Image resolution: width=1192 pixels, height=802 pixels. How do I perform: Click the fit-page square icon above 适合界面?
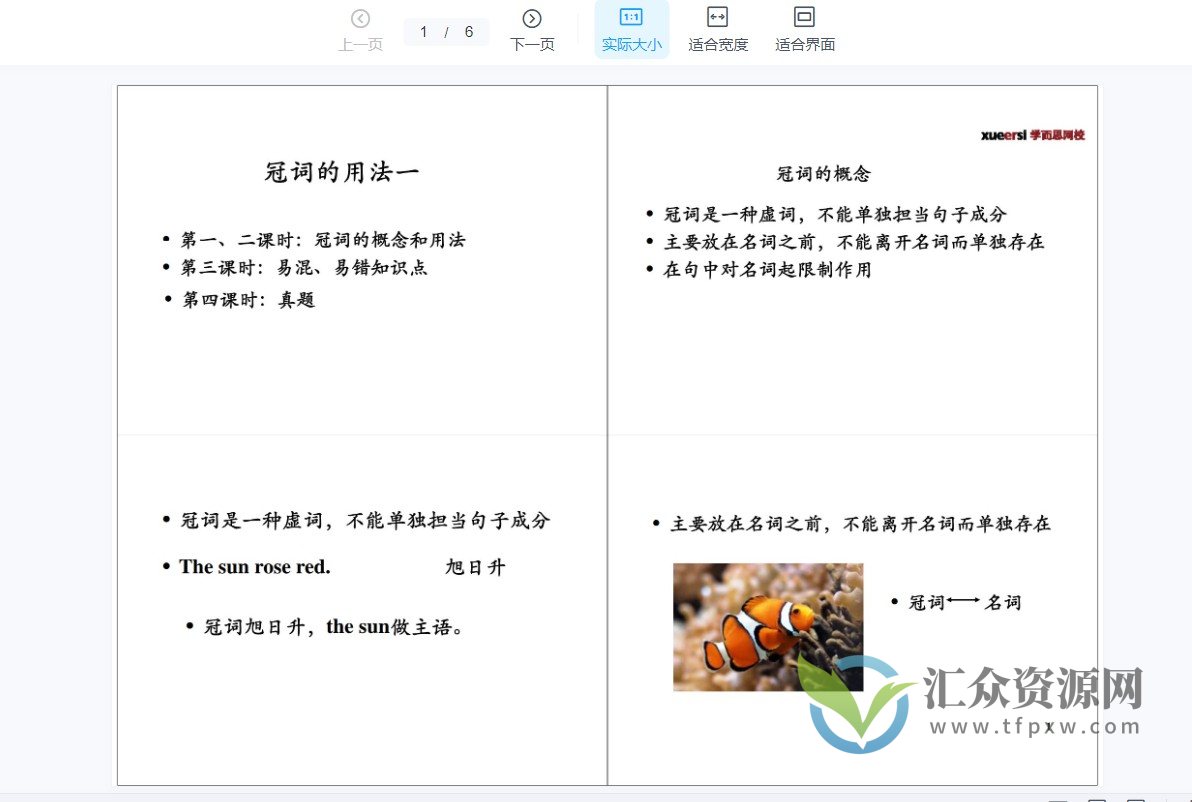[x=803, y=17]
